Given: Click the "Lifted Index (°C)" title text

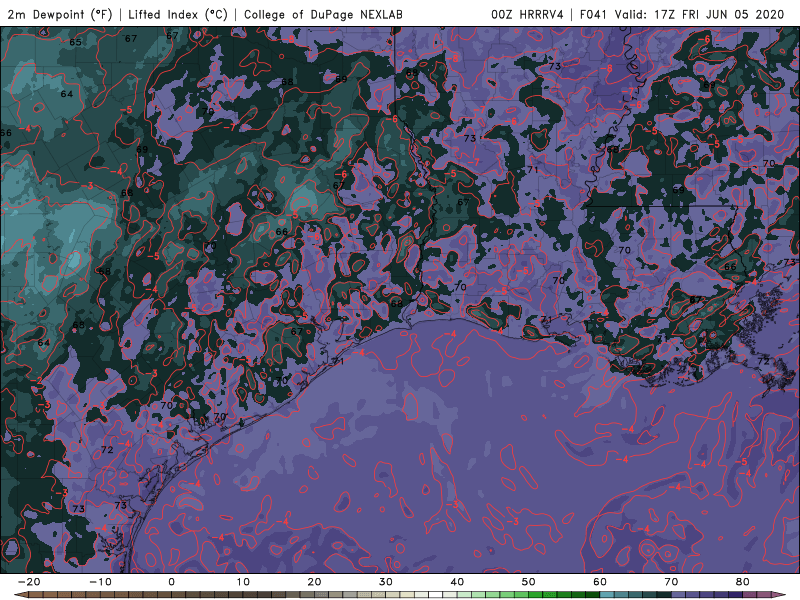Looking at the screenshot, I should coord(178,15).
